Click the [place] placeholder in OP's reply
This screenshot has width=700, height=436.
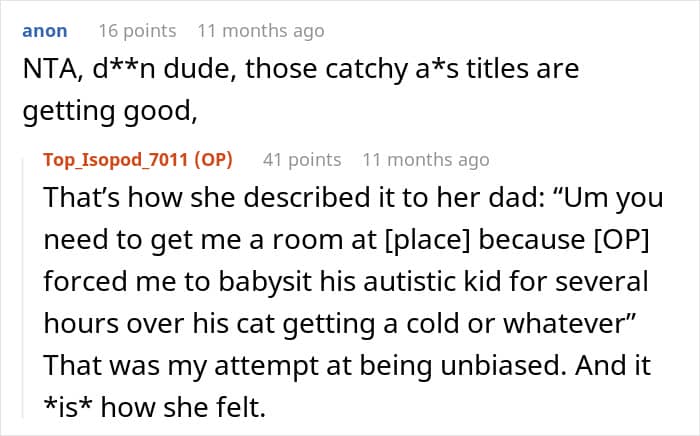click(x=427, y=240)
